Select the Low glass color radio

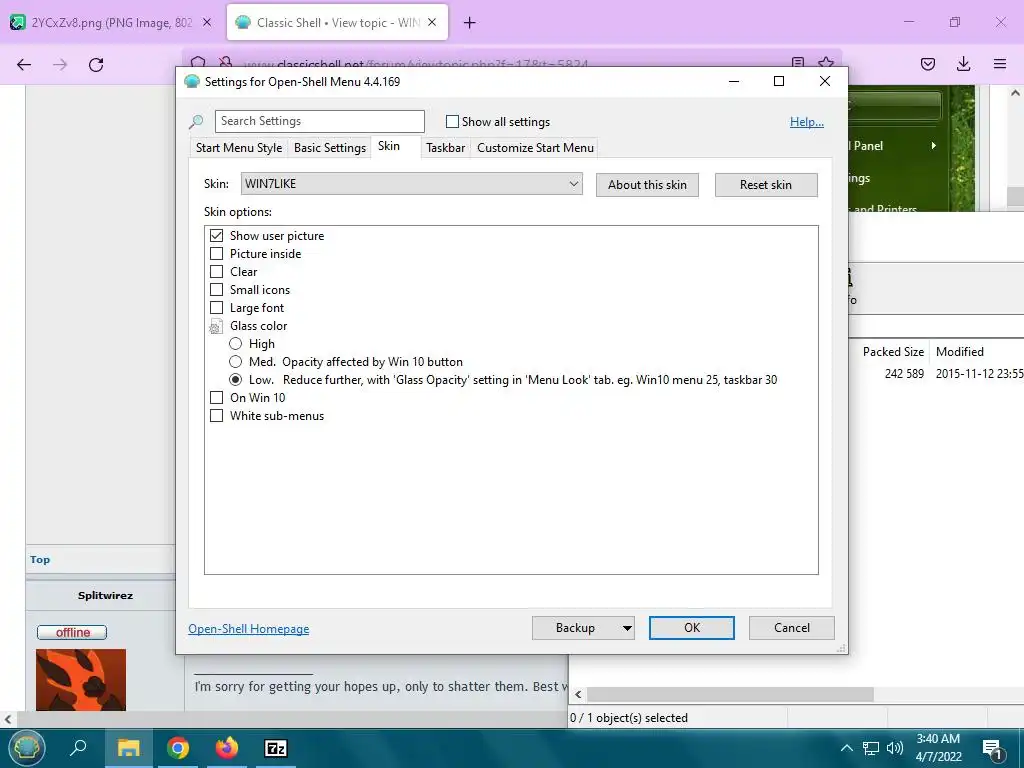click(x=235, y=379)
